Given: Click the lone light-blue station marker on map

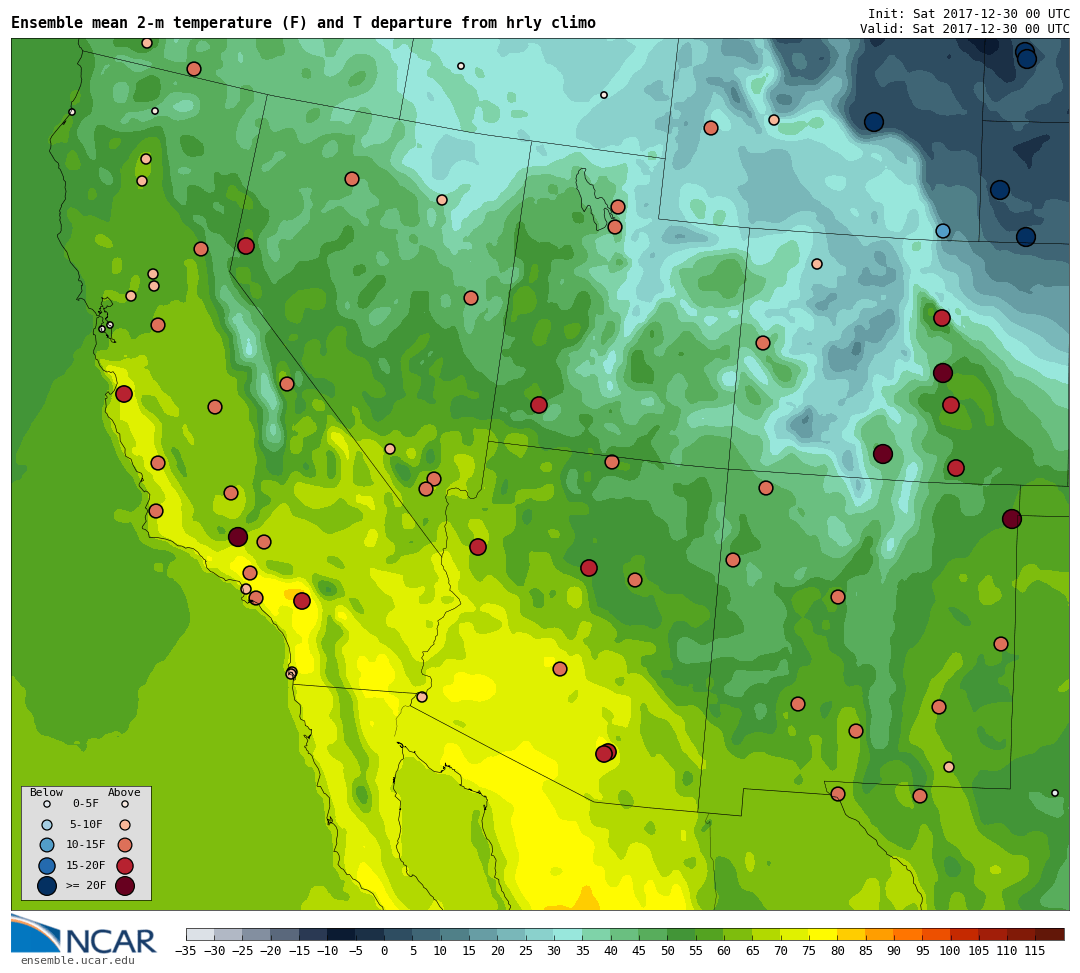Looking at the screenshot, I should (943, 231).
